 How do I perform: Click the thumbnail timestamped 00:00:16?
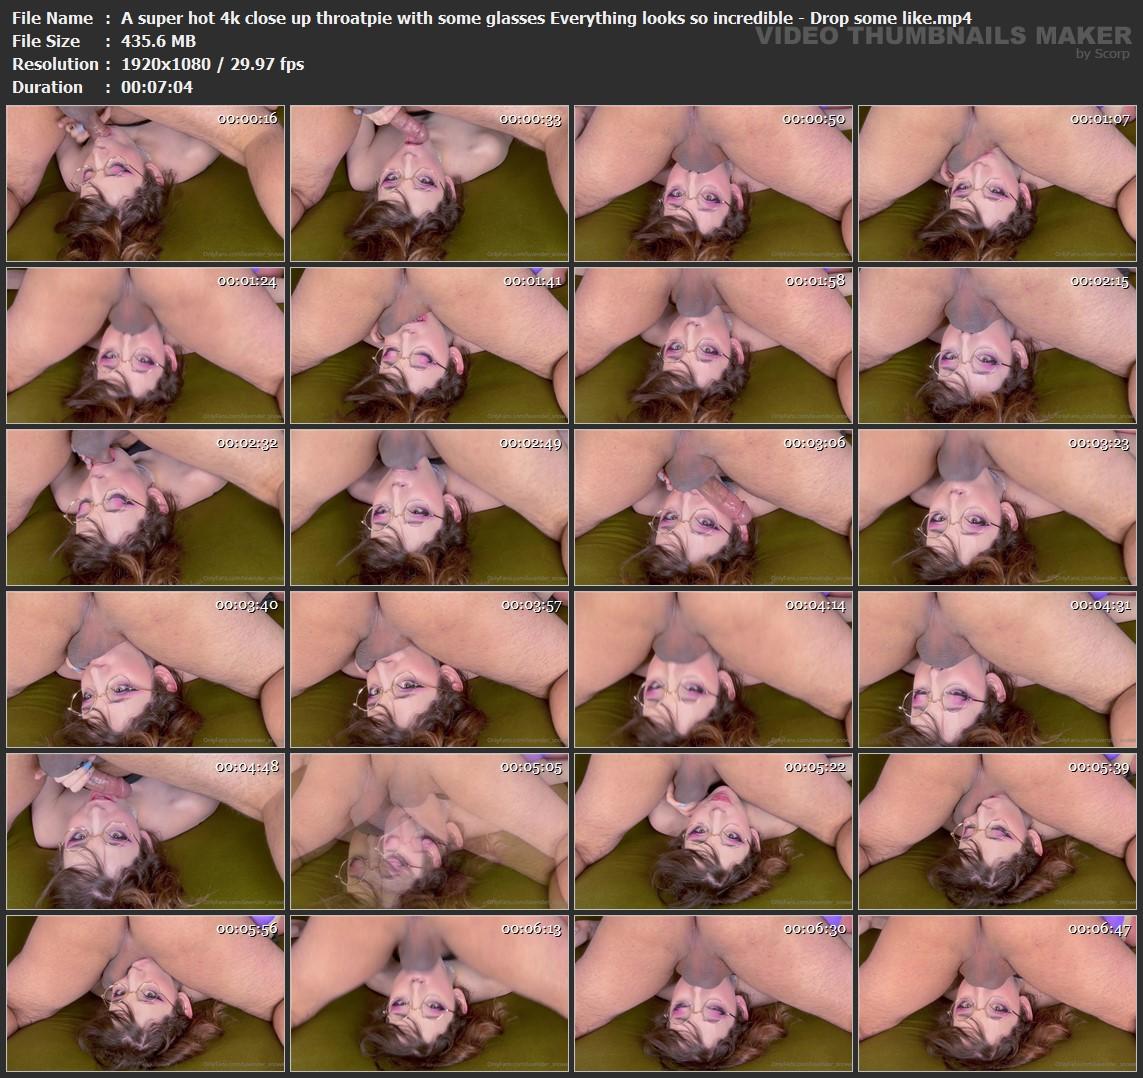(x=145, y=184)
